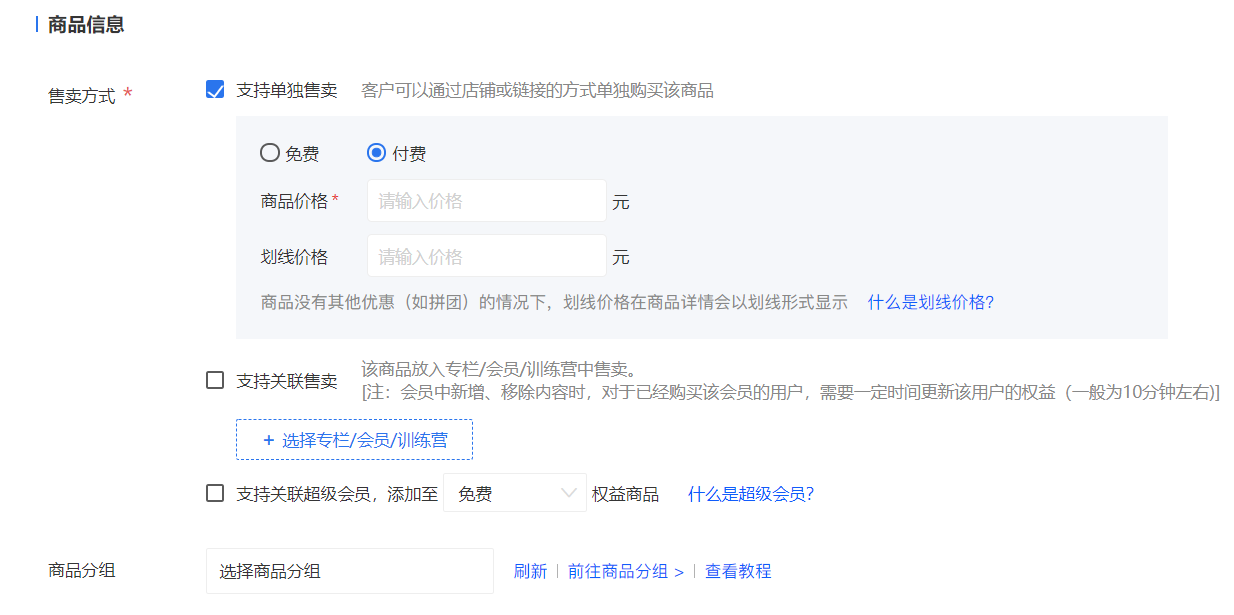Open the 什么是划线价格? help link
The width and height of the screenshot is (1234, 615).
930,302
